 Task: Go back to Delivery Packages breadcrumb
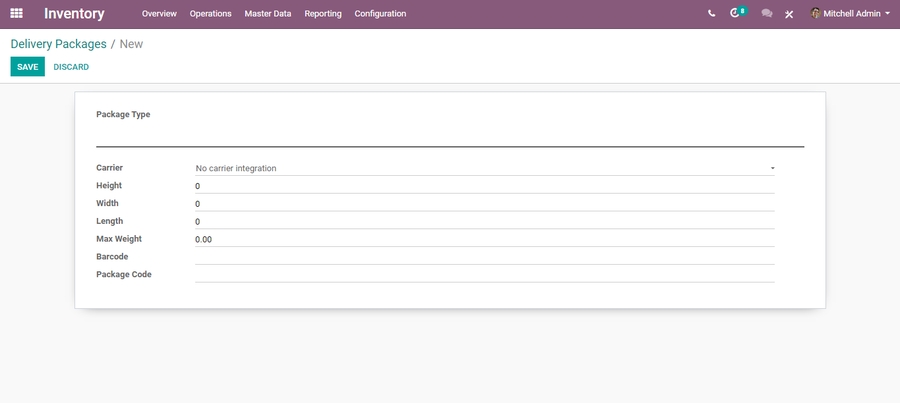point(58,44)
